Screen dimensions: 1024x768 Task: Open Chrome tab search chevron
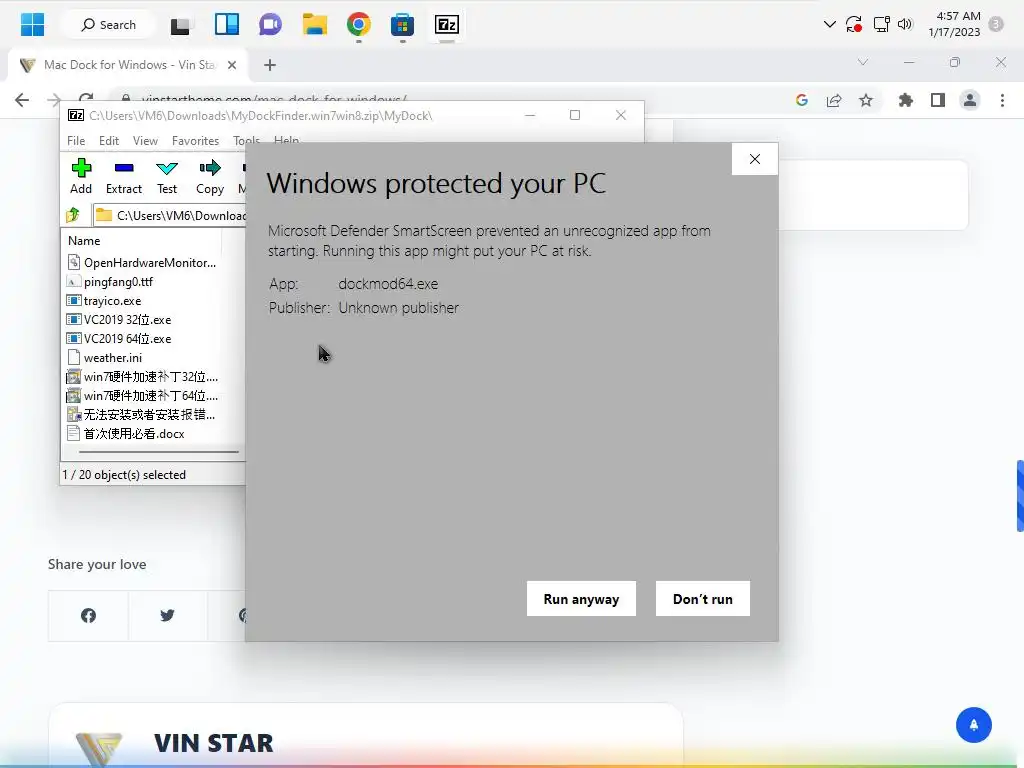[x=863, y=62]
